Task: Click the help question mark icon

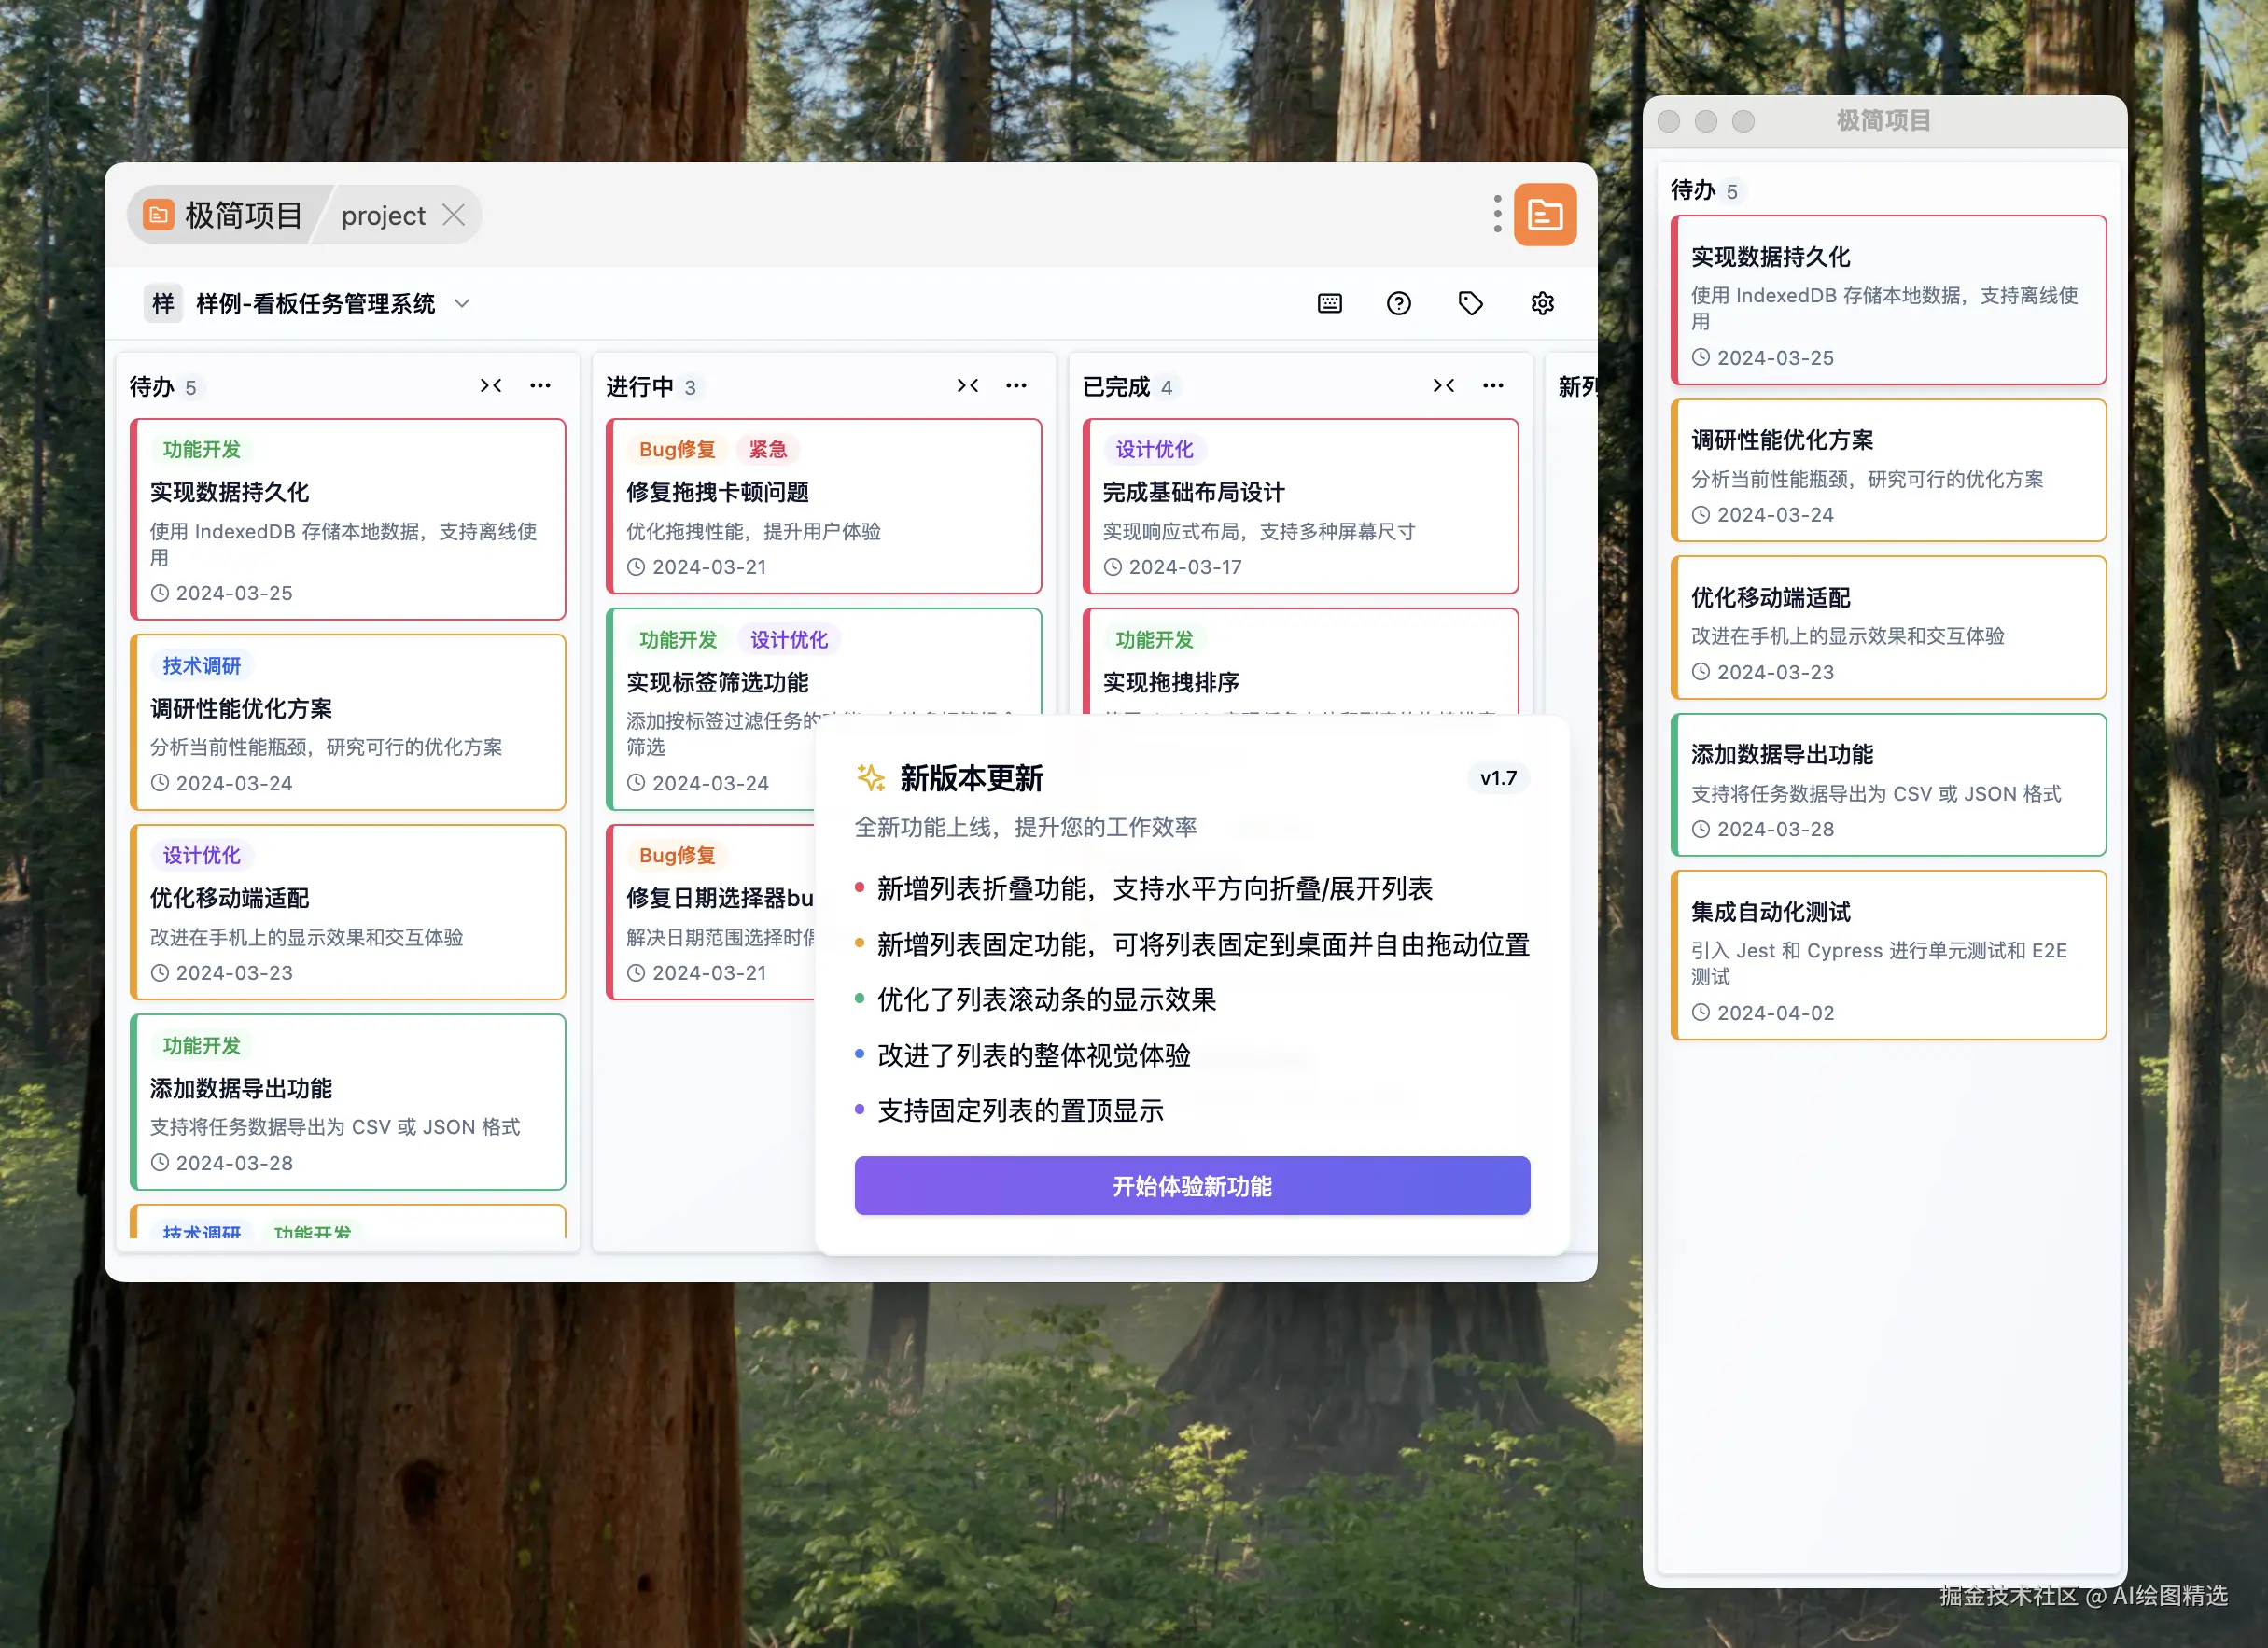Action: click(1399, 303)
